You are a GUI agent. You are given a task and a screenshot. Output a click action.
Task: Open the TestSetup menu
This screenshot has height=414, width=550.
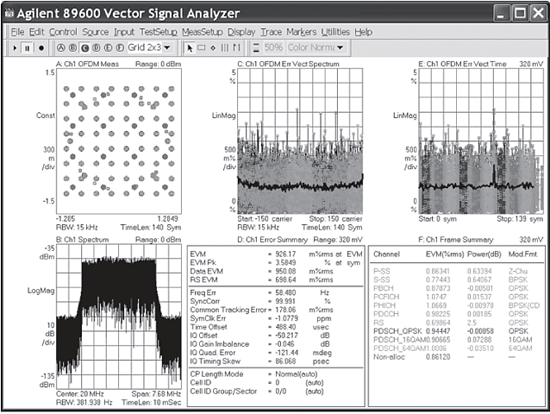click(x=158, y=32)
